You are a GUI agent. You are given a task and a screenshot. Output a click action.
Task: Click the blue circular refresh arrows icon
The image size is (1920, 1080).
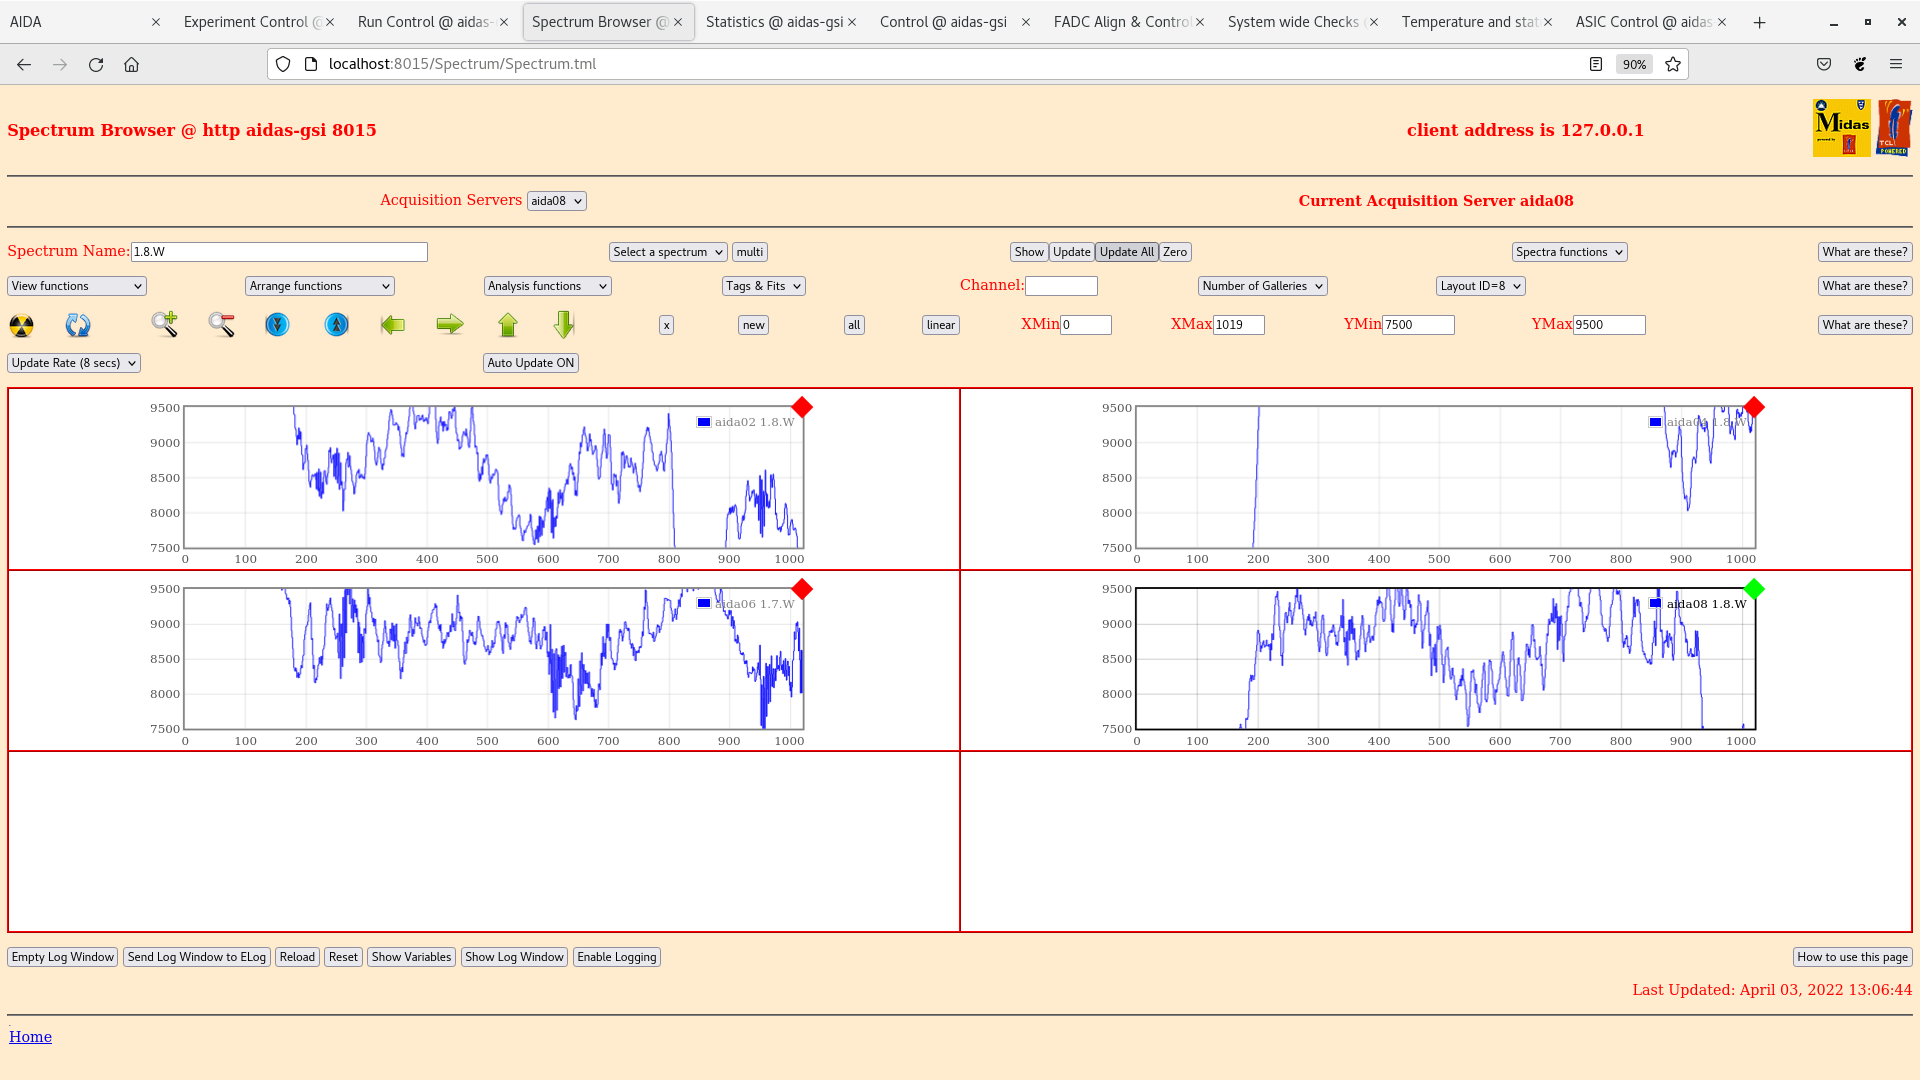click(x=78, y=325)
